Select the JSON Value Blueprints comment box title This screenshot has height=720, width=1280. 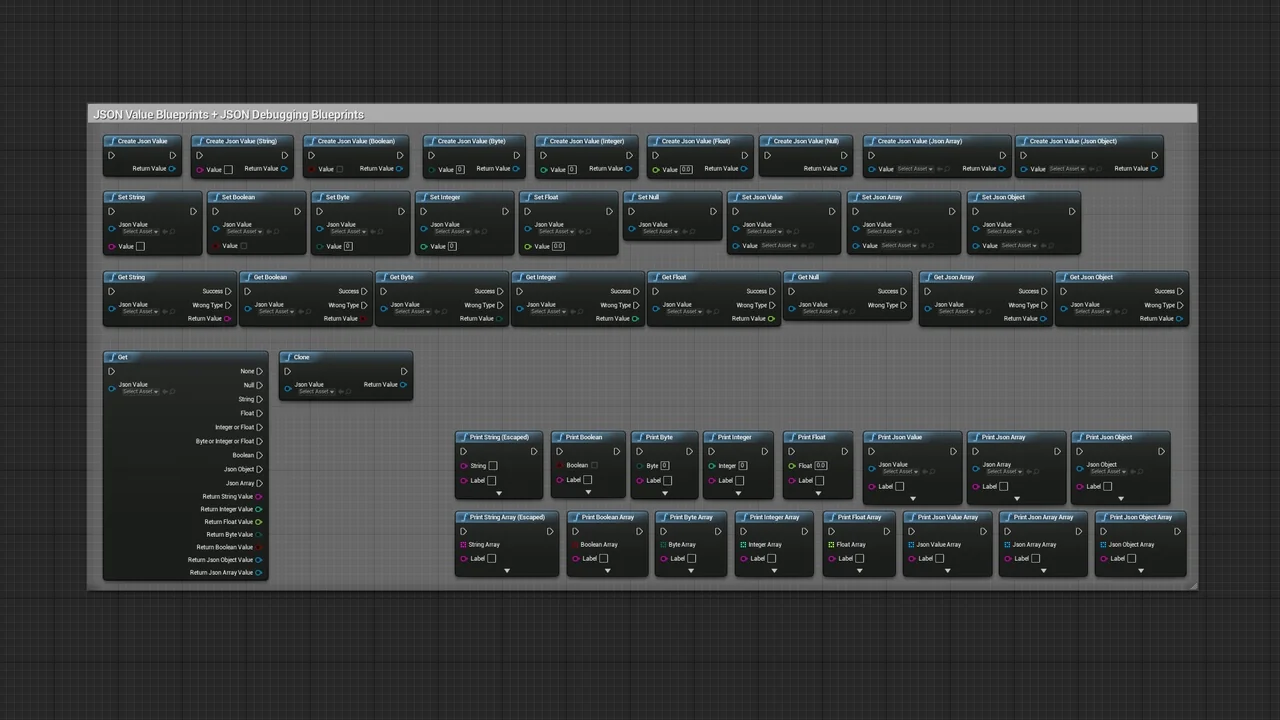(x=228, y=115)
